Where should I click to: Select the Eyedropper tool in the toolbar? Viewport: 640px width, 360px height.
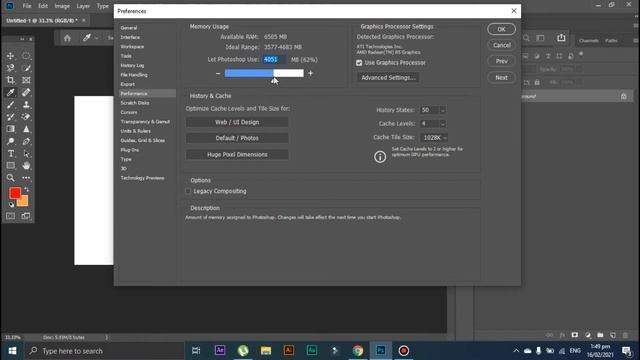point(11,92)
